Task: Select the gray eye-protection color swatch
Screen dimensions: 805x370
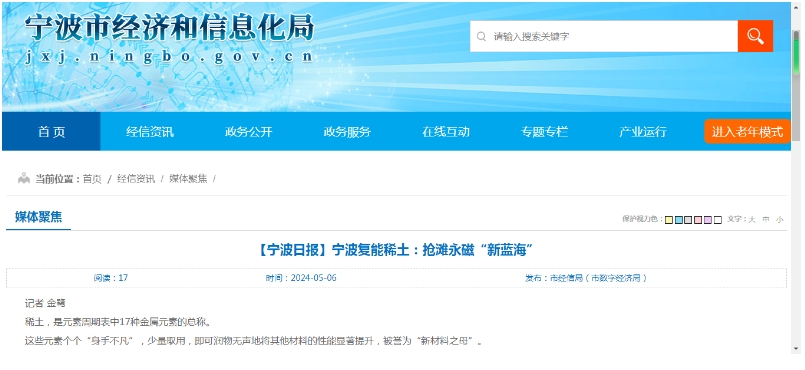Action: pos(688,220)
